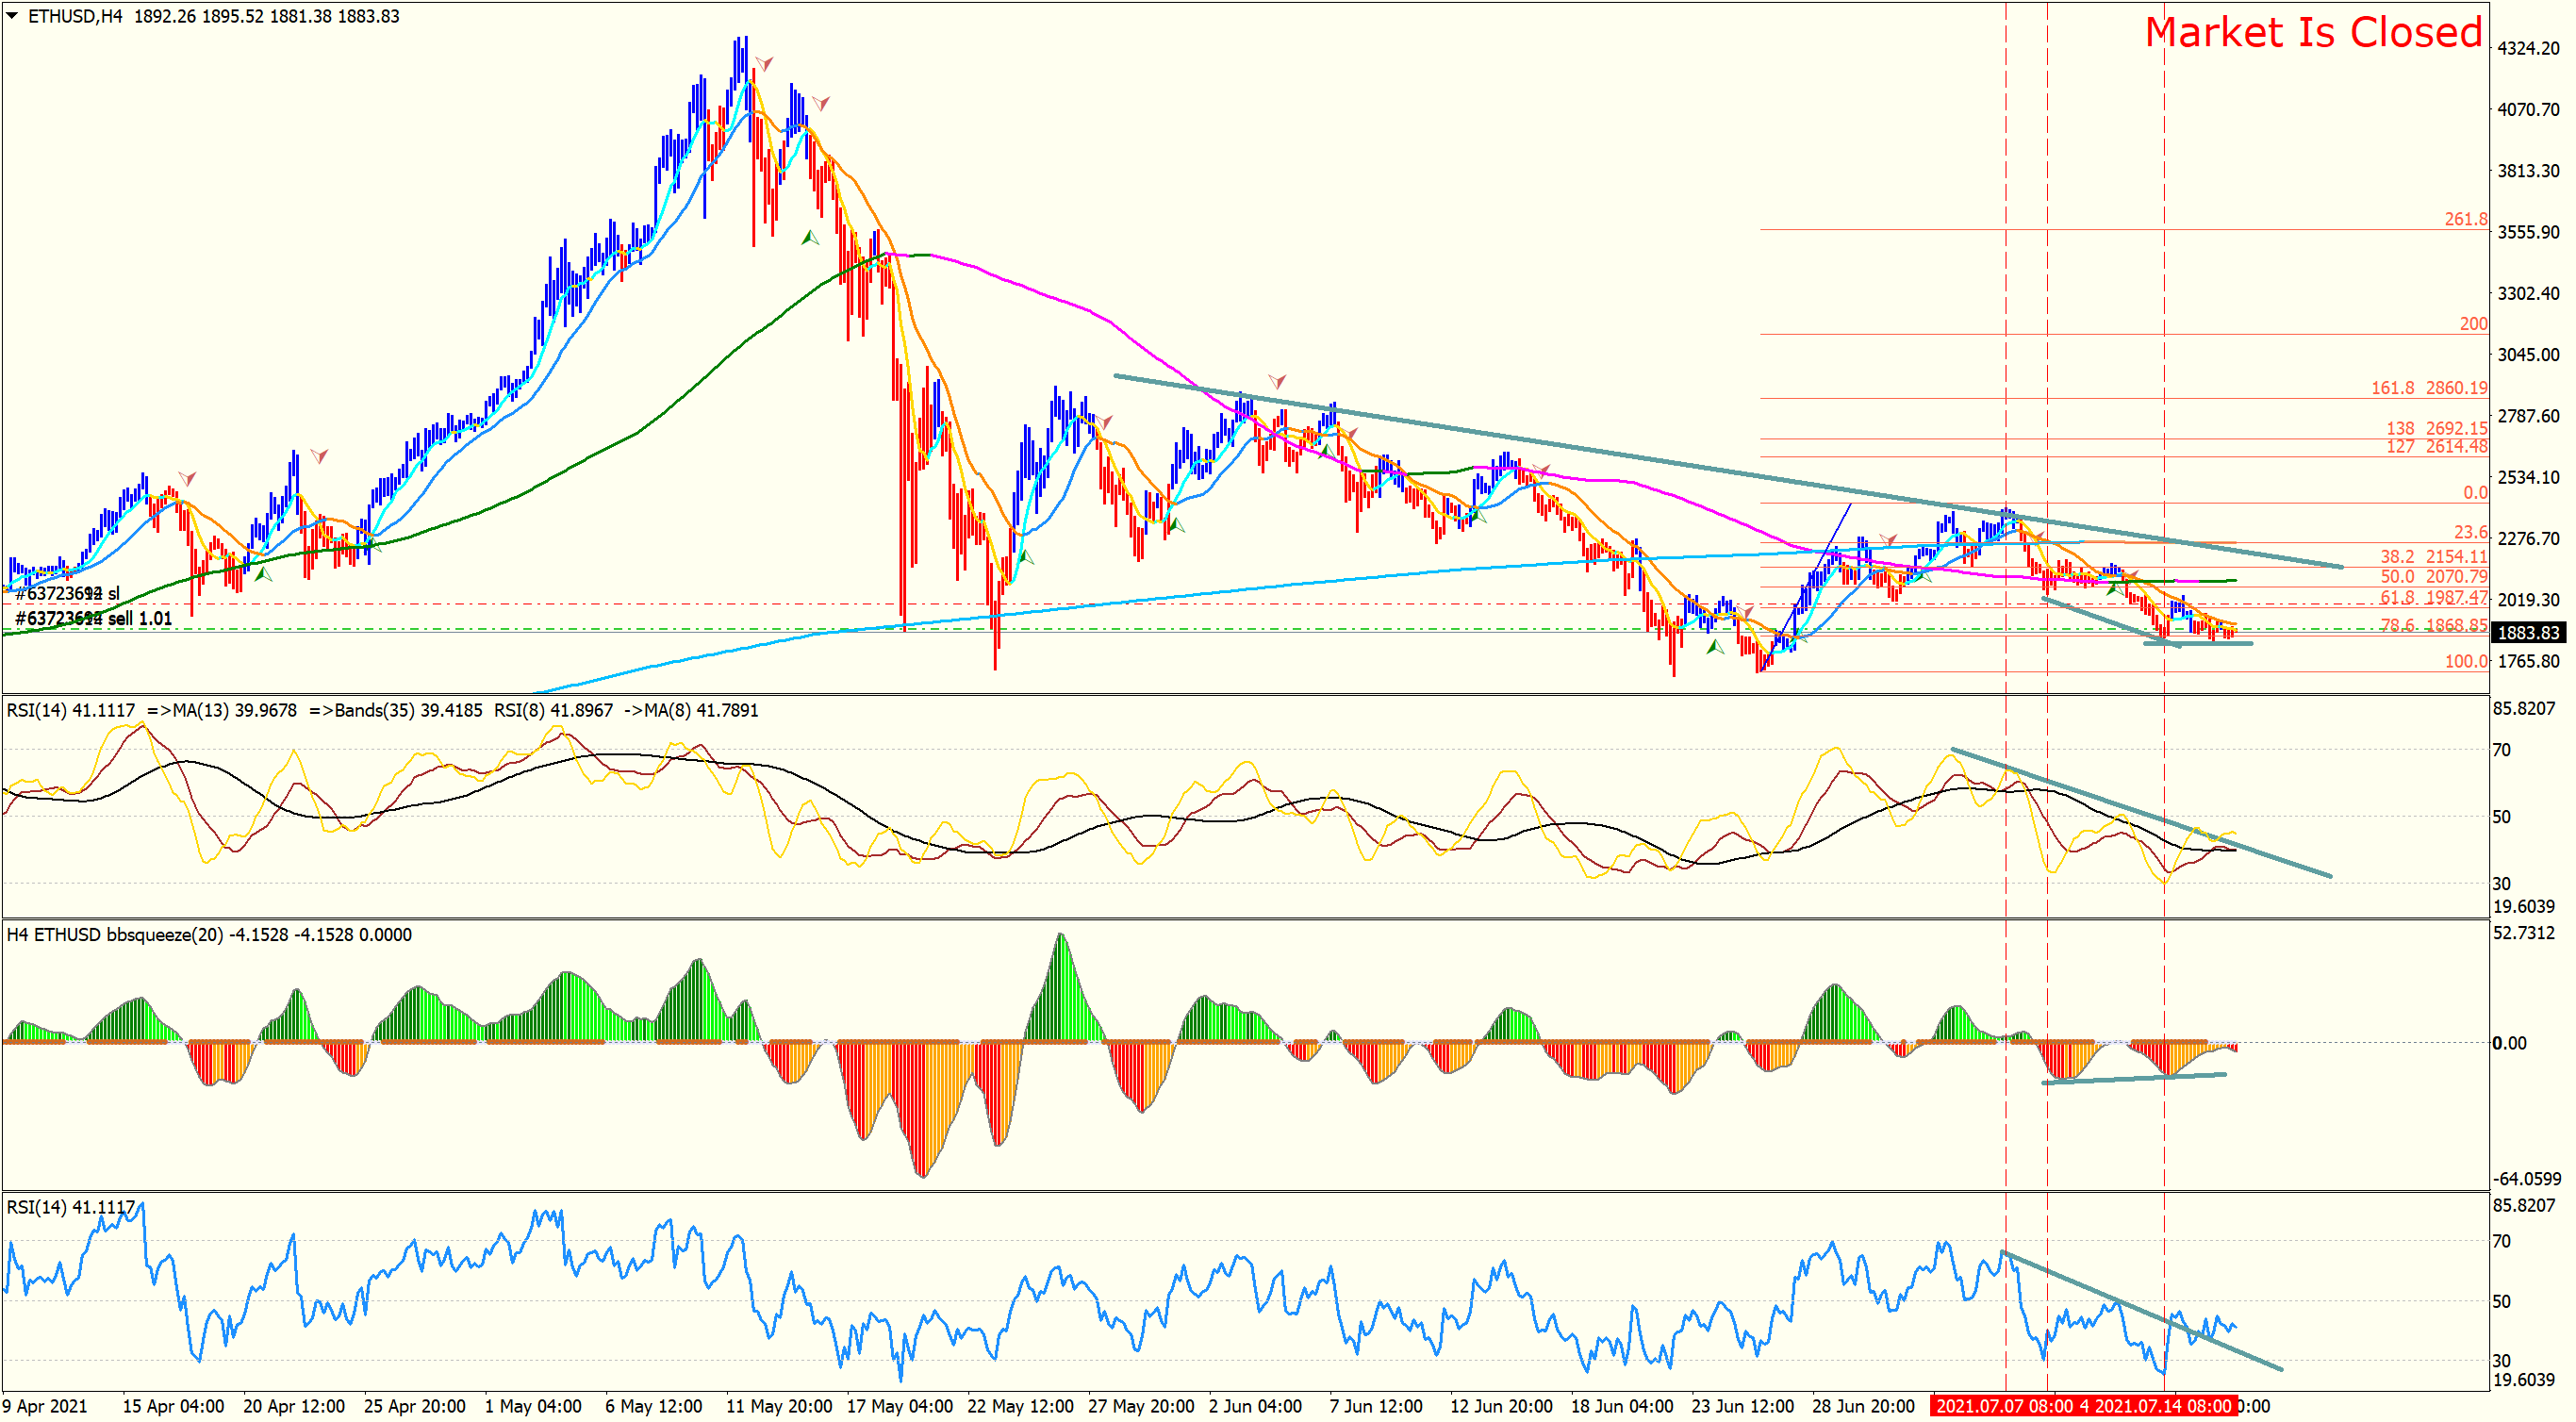Click the #63723694 sell 1.01 order label
This screenshot has width=2576, height=1422.
point(94,618)
